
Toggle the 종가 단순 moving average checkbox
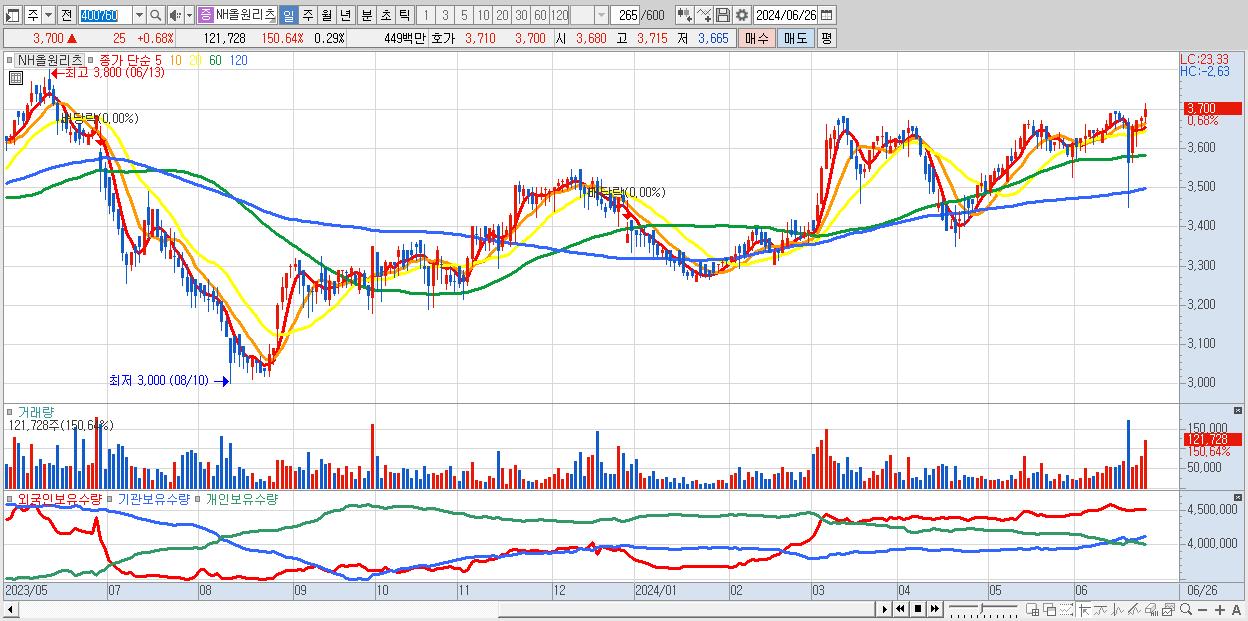[91, 60]
